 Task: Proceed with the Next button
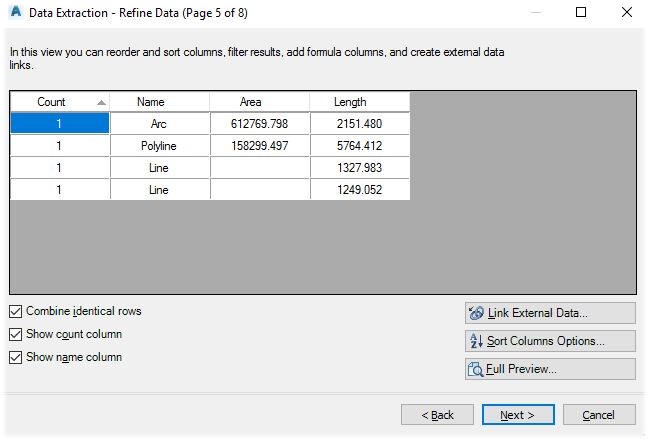pyautogui.click(x=518, y=415)
